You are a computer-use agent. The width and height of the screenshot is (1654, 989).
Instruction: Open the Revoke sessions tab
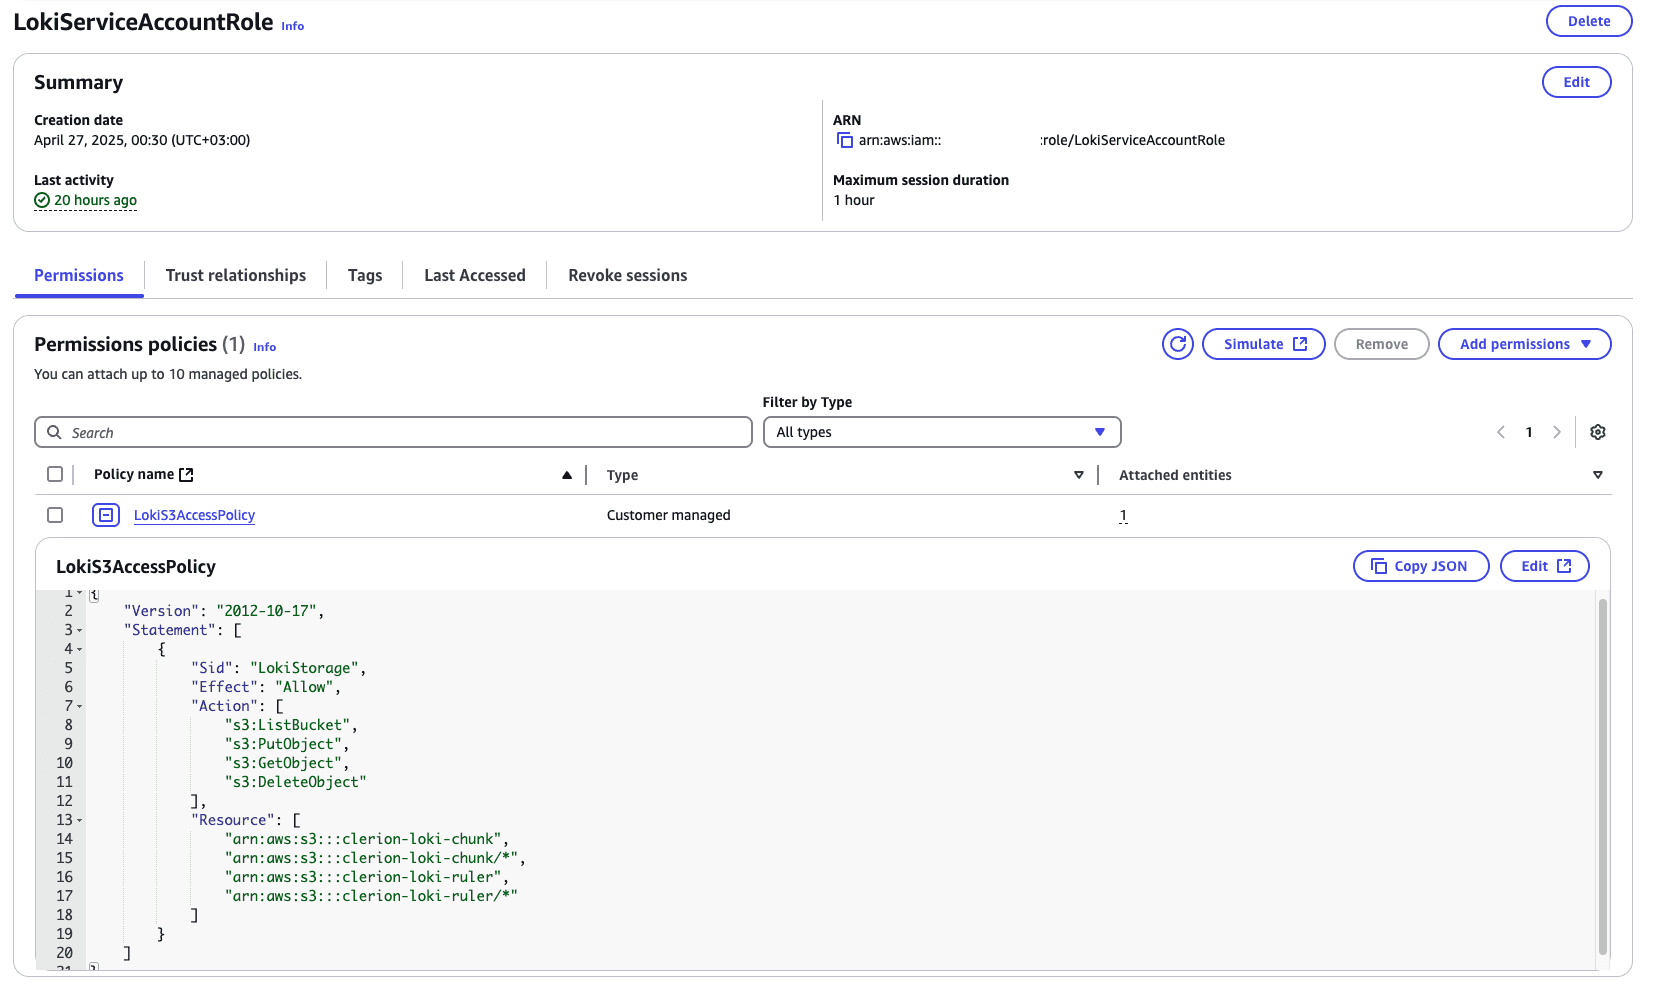click(628, 275)
